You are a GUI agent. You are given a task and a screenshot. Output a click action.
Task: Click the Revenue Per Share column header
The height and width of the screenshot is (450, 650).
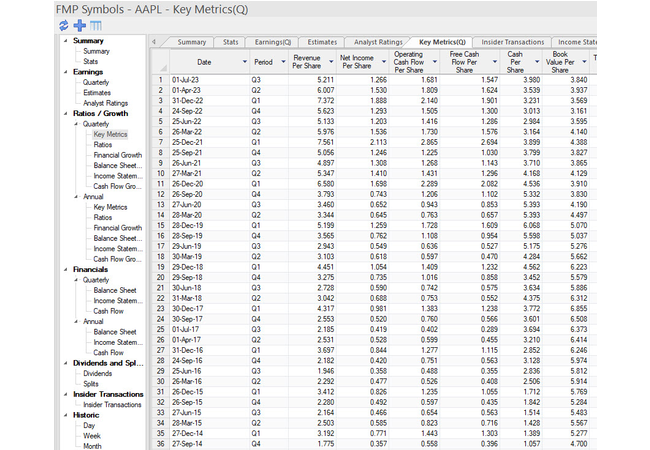coord(307,62)
